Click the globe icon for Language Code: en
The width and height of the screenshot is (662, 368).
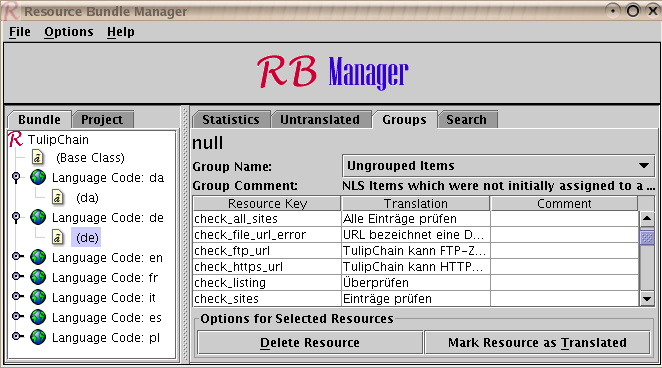tap(38, 257)
